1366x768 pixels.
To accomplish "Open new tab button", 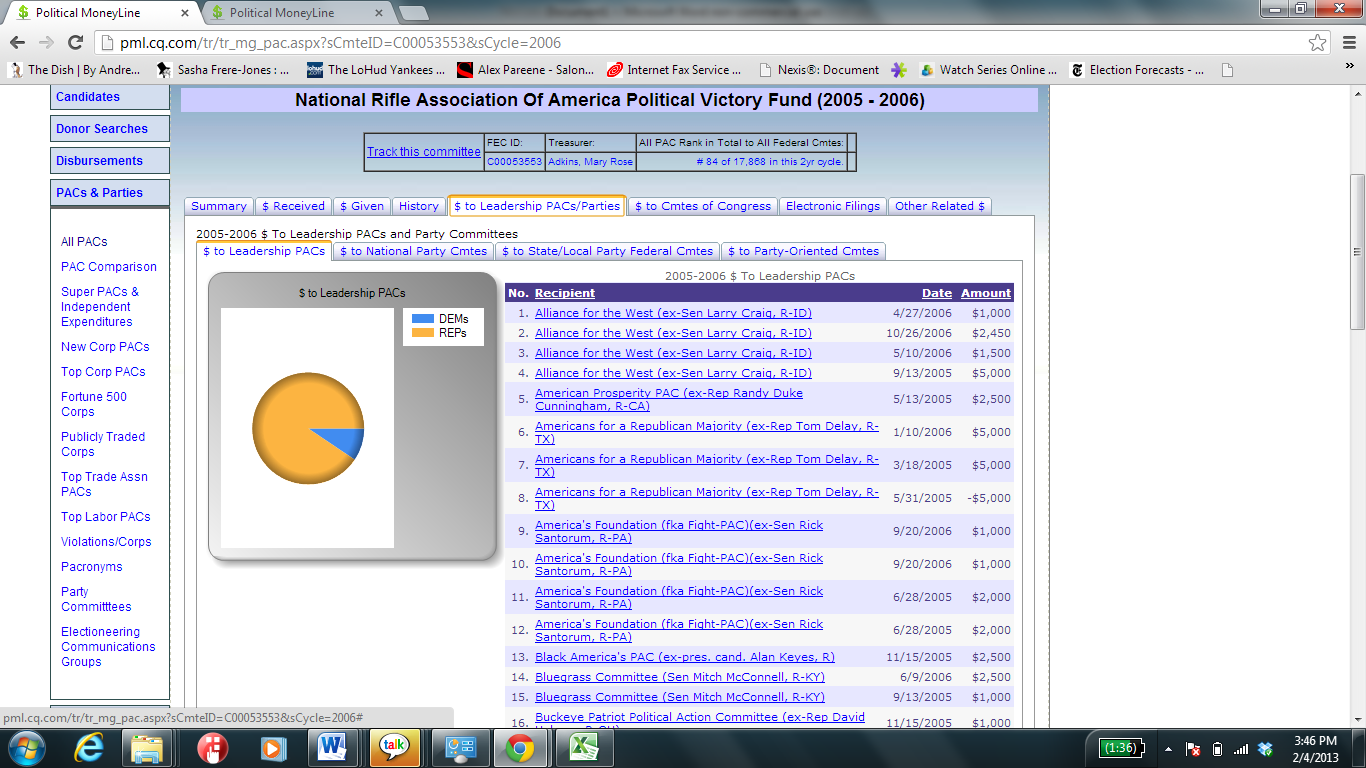I will click(x=413, y=13).
